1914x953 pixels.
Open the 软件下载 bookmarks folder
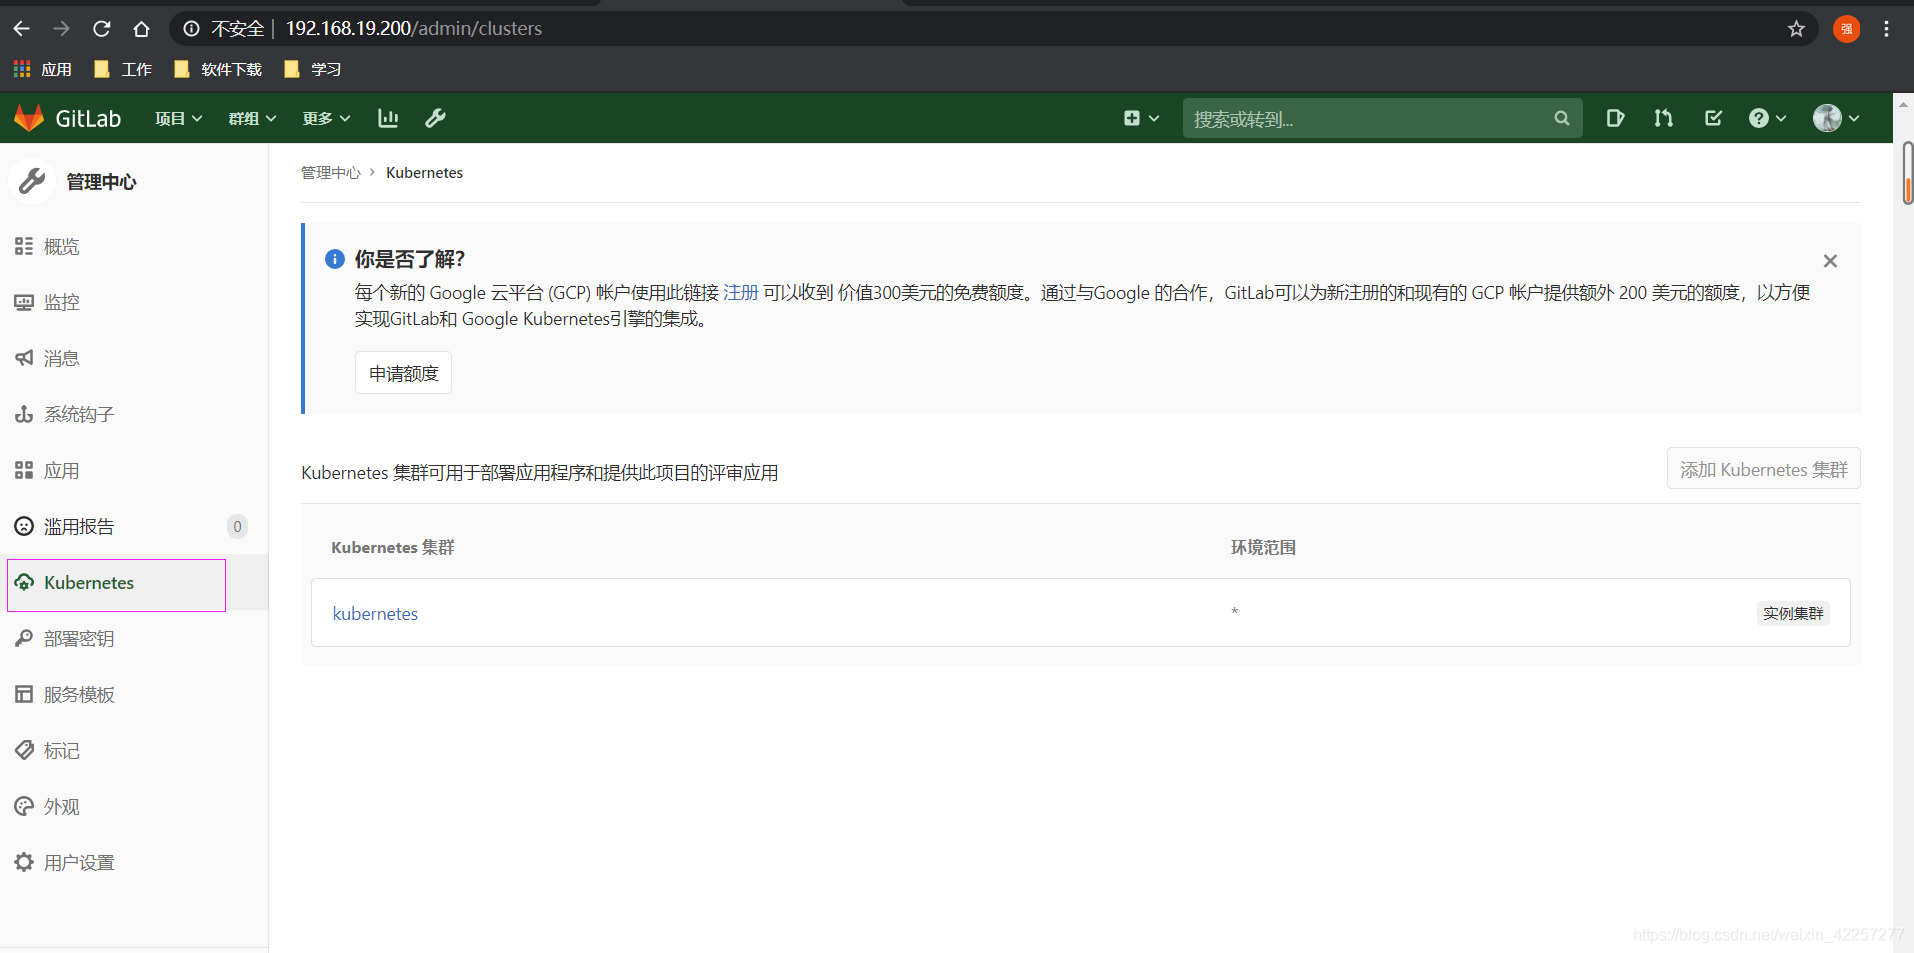pos(217,69)
